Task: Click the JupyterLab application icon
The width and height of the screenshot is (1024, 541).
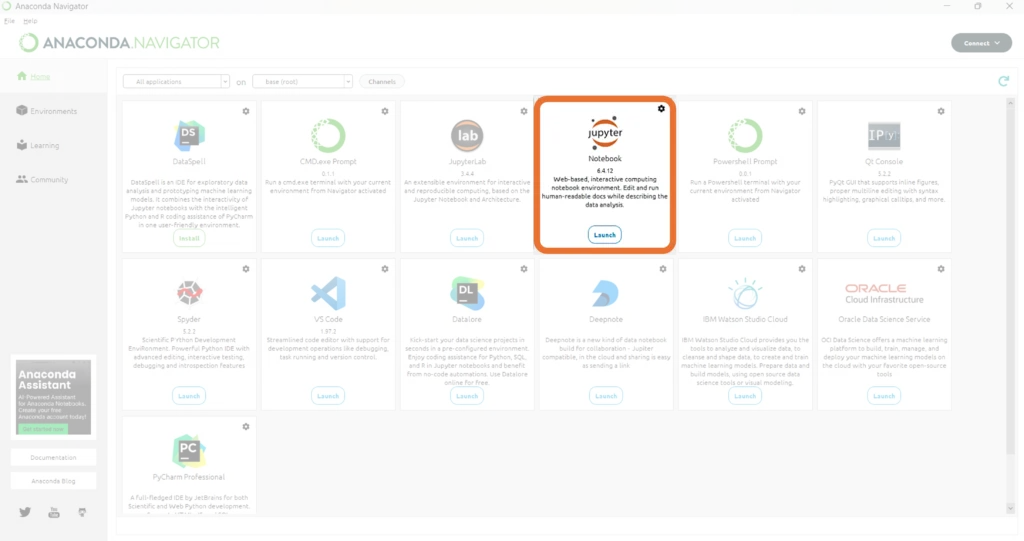Action: point(467,135)
